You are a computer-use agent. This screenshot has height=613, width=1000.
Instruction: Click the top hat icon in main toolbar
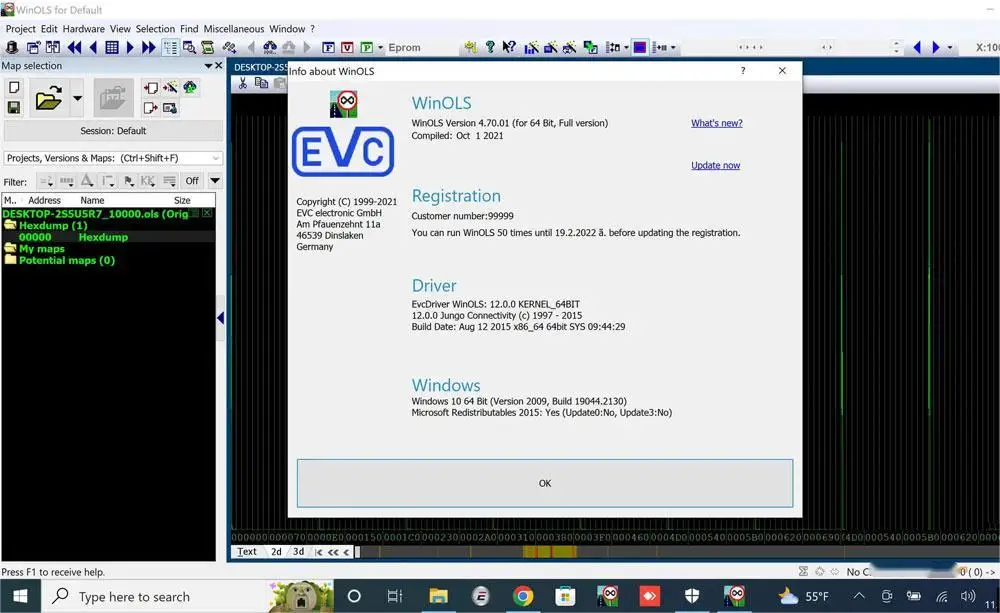pyautogui.click(x=11, y=47)
